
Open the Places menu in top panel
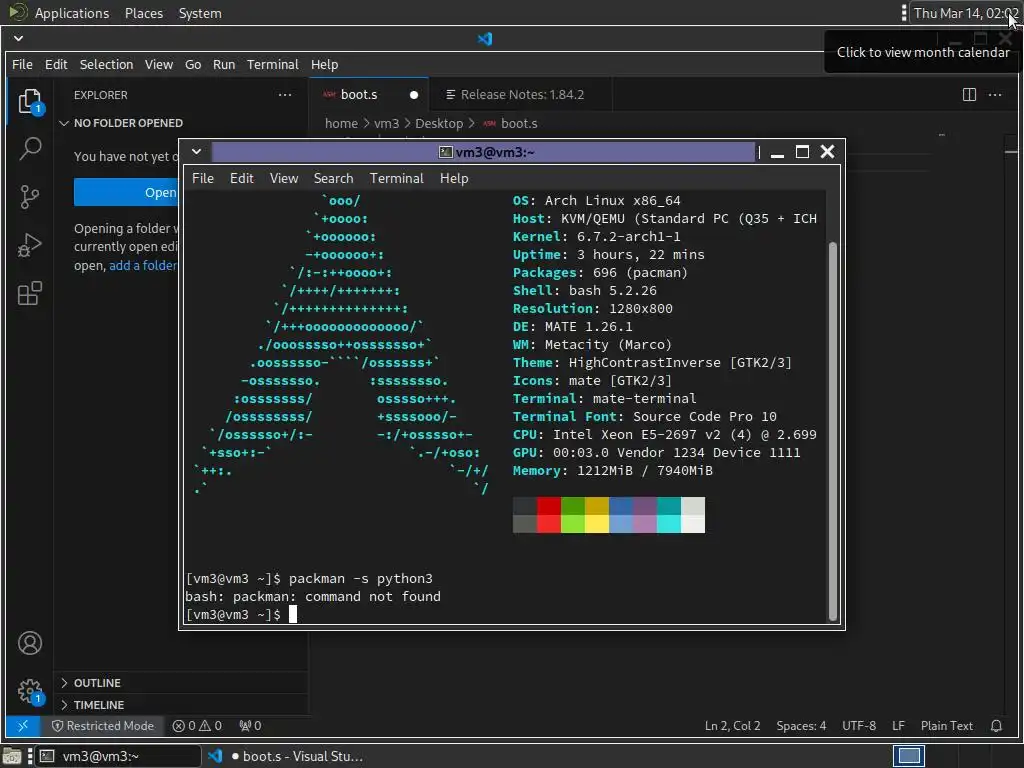144,13
